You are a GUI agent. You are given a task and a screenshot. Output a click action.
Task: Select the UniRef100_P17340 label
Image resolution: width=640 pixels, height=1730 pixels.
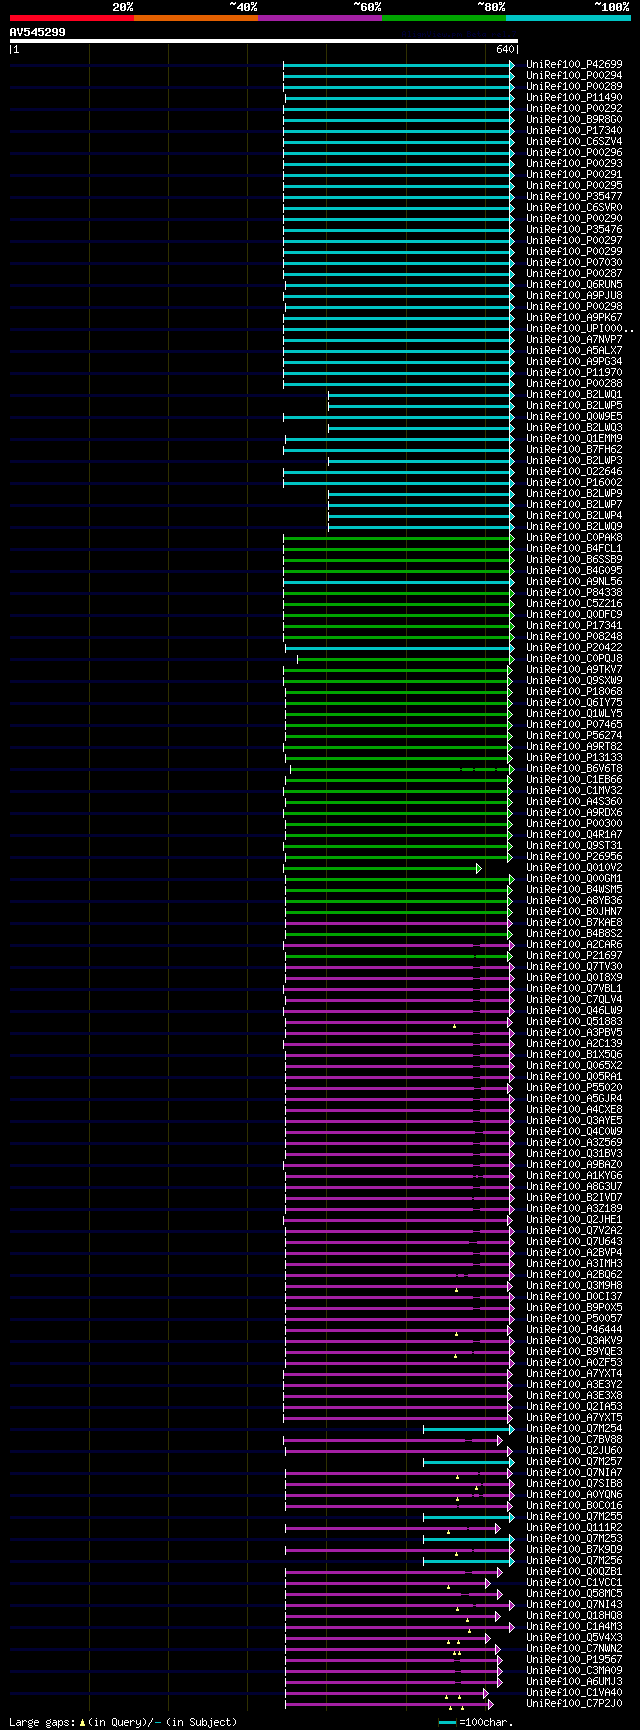[574, 130]
